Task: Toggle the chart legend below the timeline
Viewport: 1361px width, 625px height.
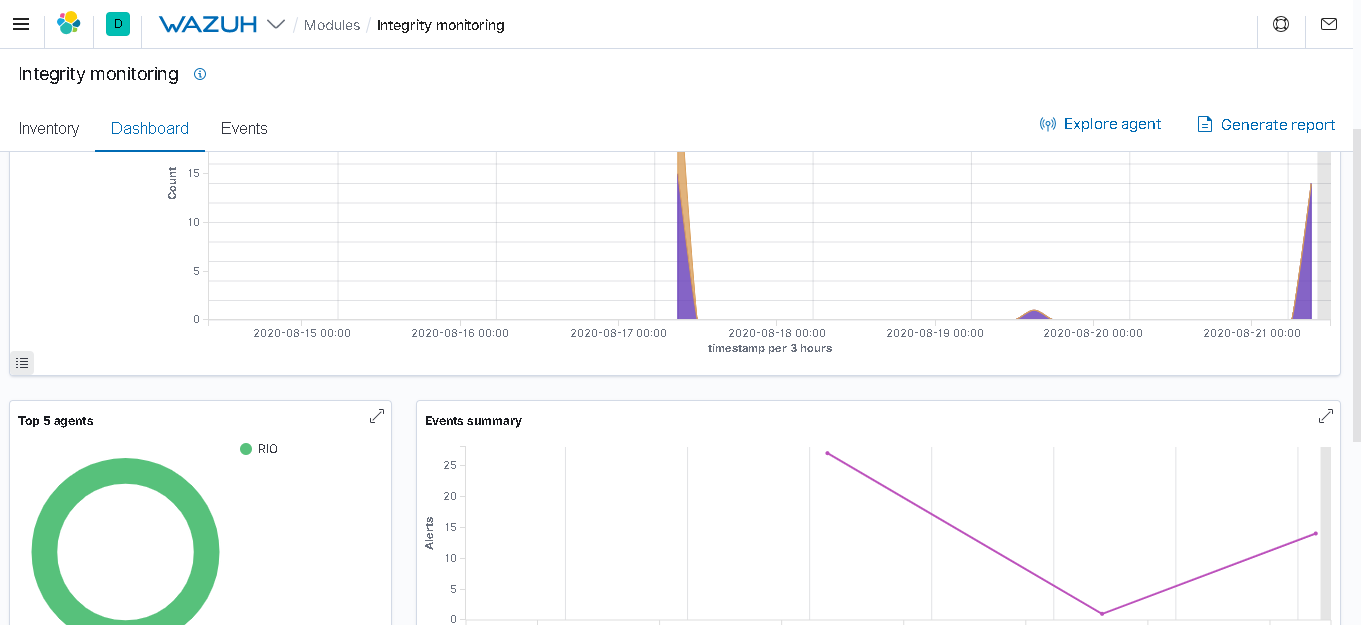Action: coord(21,362)
